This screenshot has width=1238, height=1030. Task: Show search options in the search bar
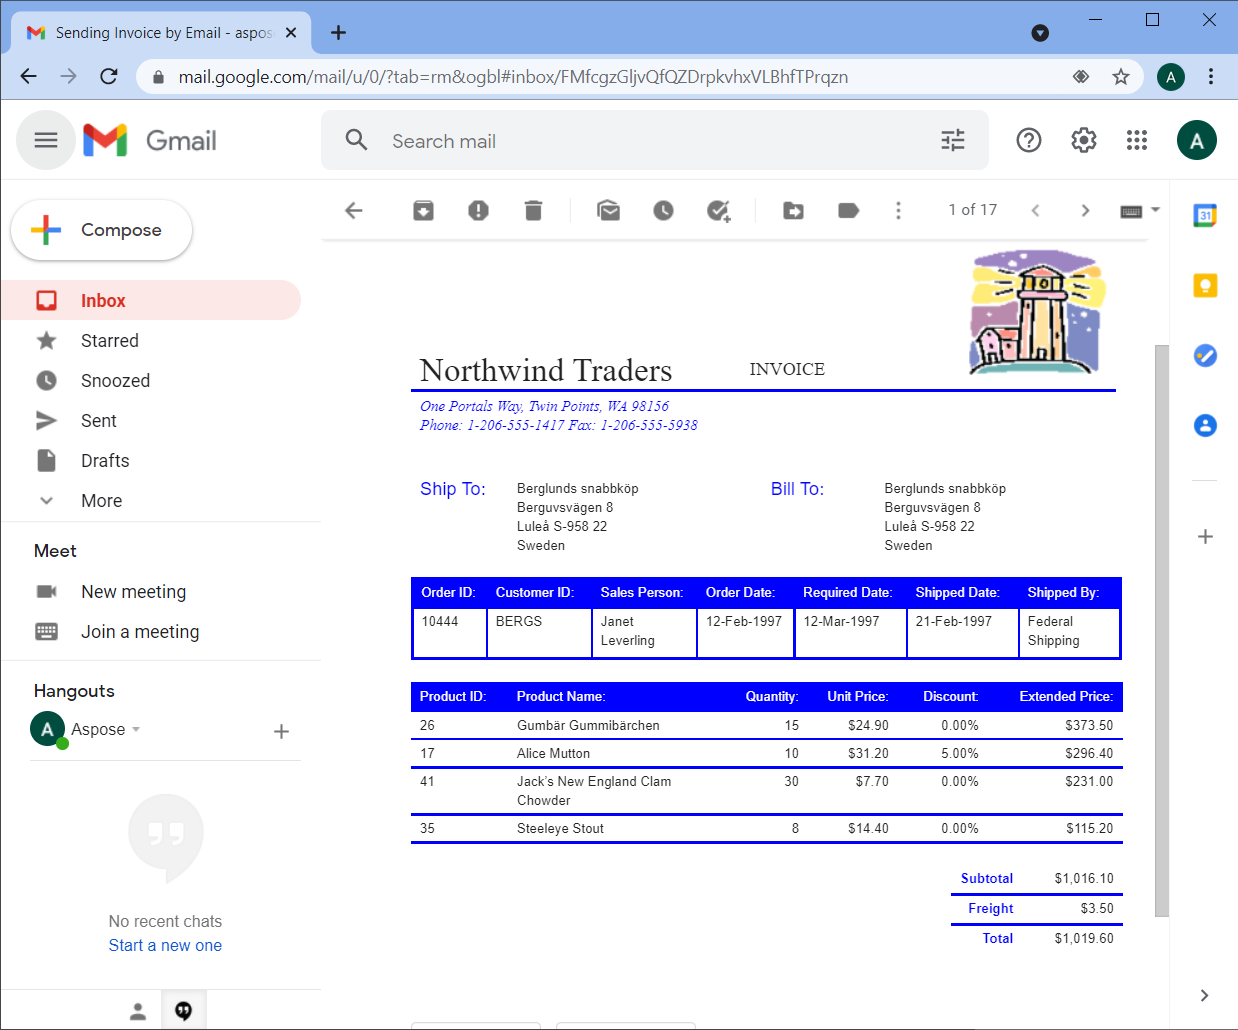point(953,140)
